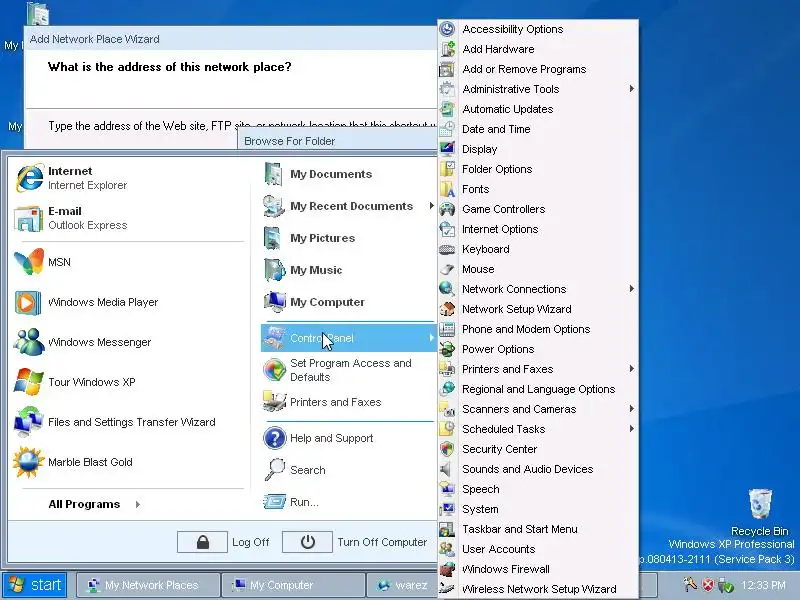Open Mouse settings entry
Viewport: 800px width, 600px height.
click(x=538, y=269)
